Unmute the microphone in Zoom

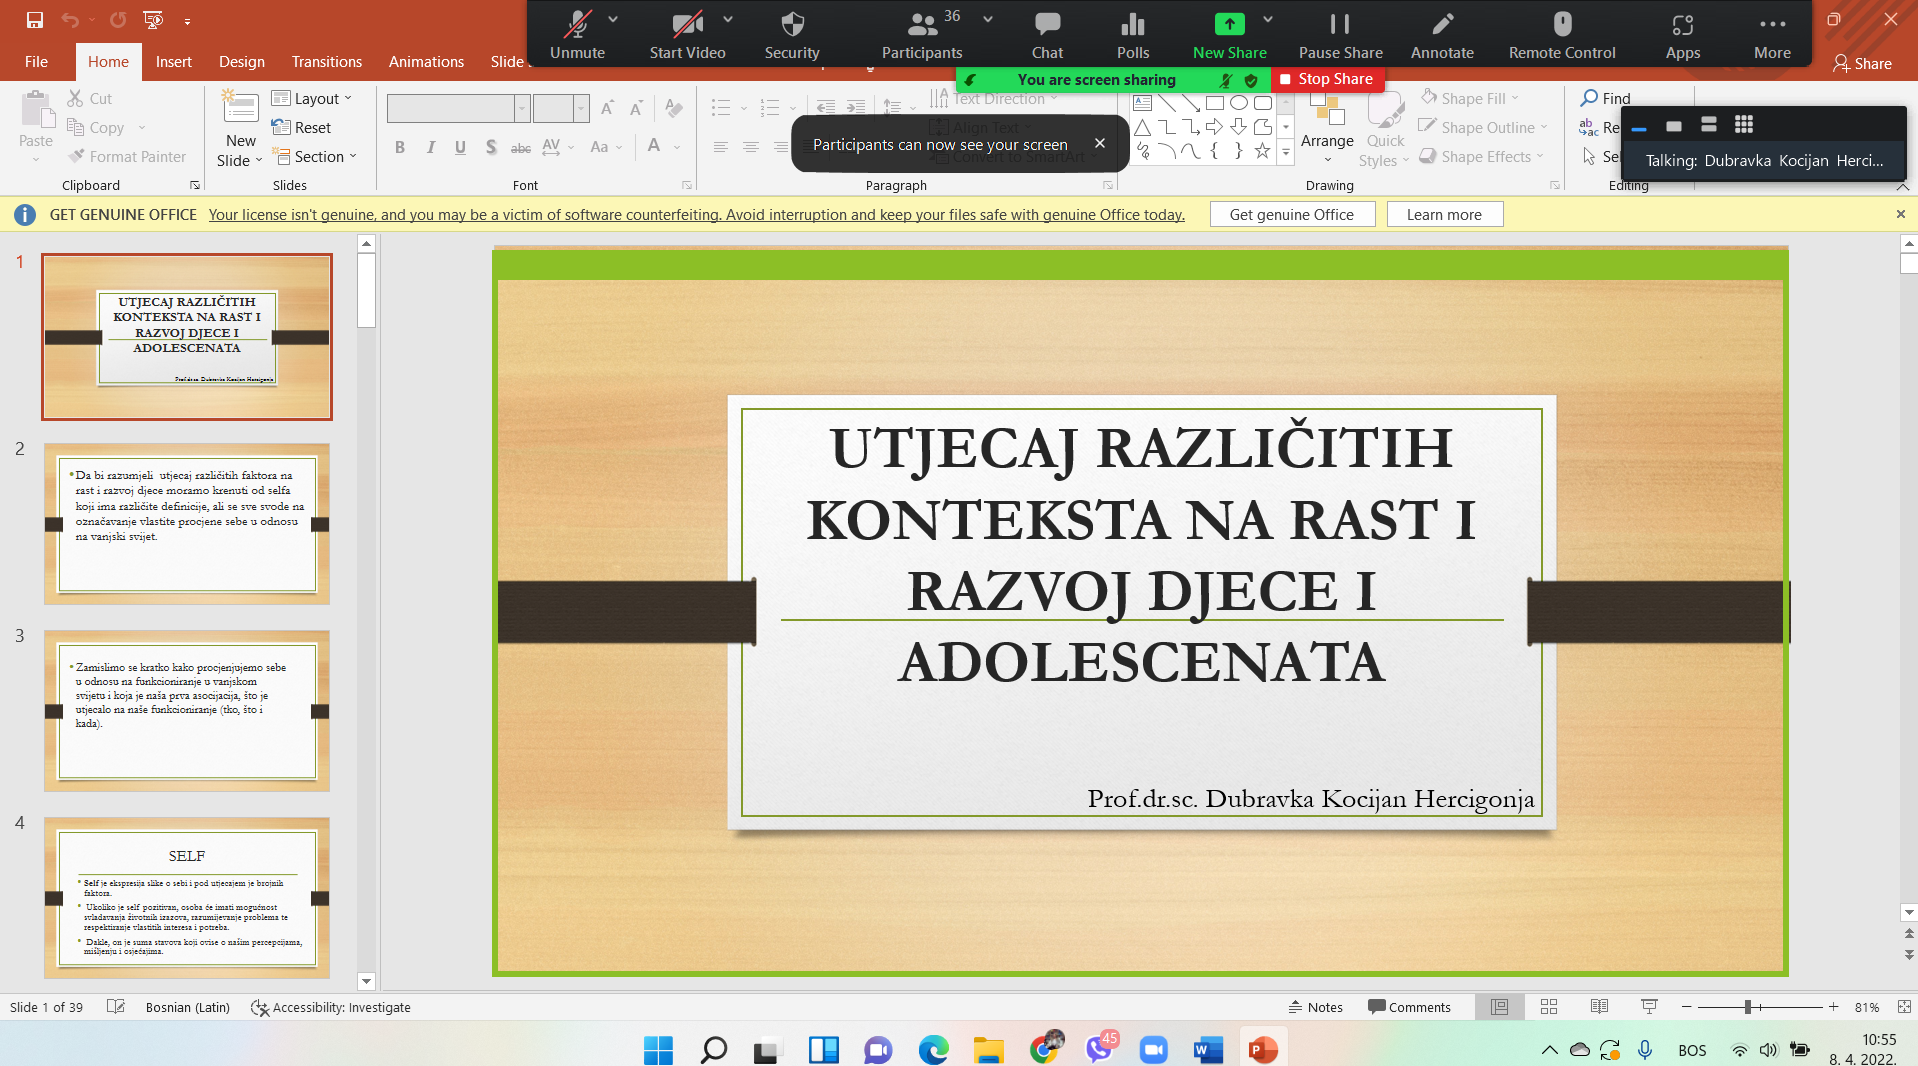577,25
